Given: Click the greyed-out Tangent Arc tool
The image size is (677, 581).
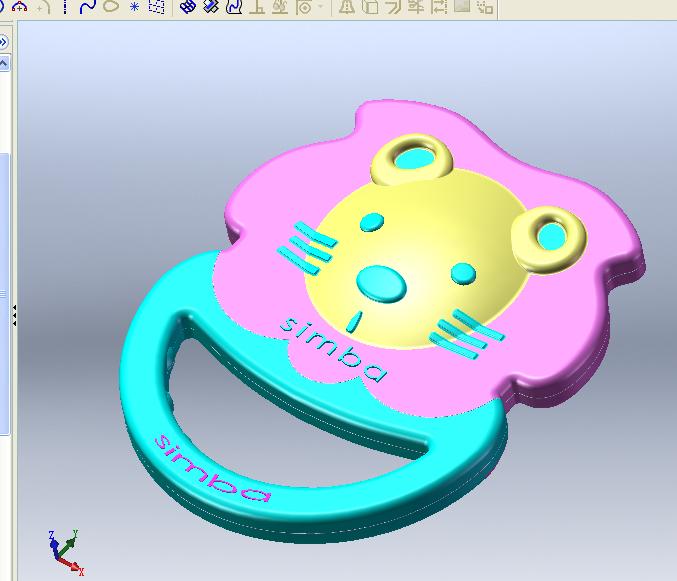Looking at the screenshot, I should coord(44,6).
